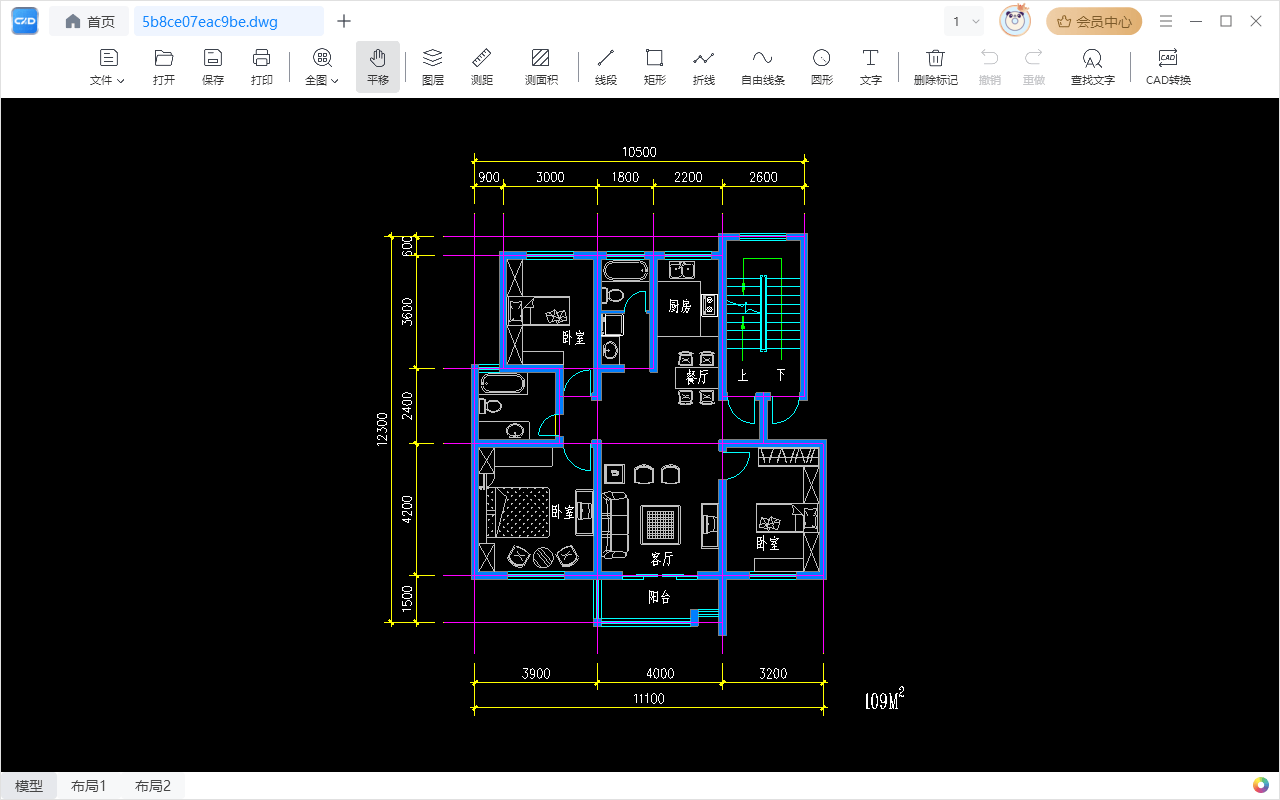Image resolution: width=1280 pixels, height=800 pixels.
Task: Click 删除标记 delete markup trash icon
Action: tap(935, 66)
